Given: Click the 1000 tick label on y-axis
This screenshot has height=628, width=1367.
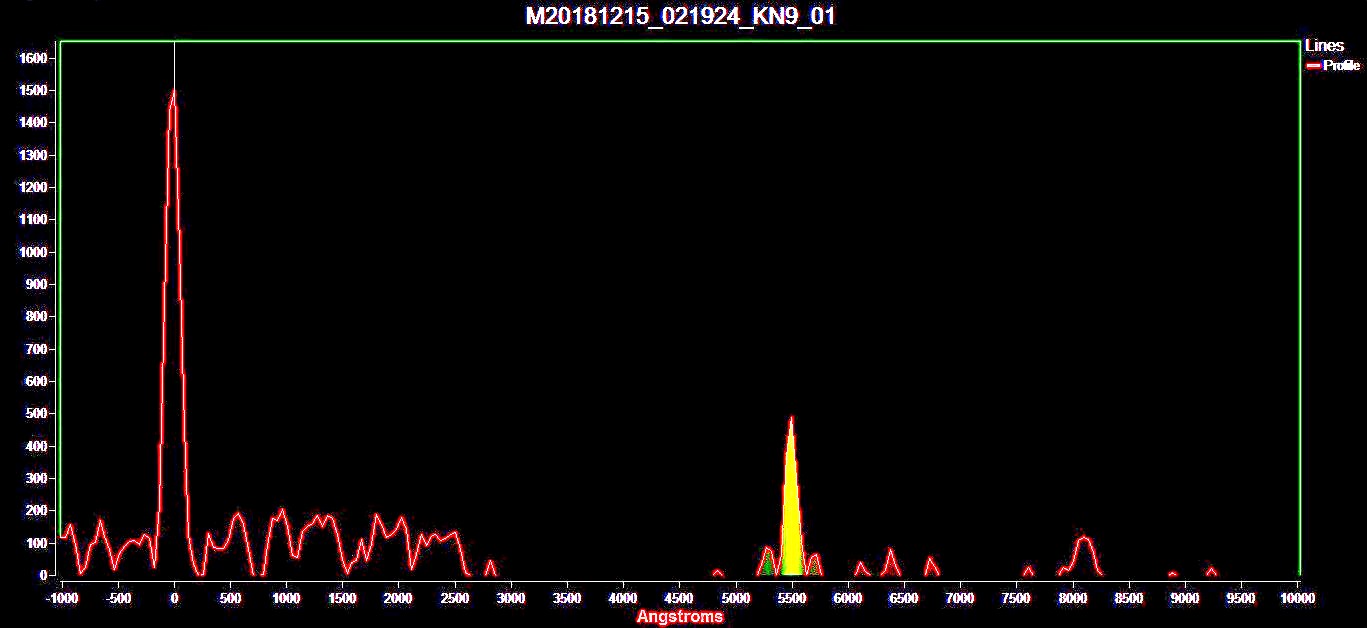Looking at the screenshot, I should click(x=33, y=252).
